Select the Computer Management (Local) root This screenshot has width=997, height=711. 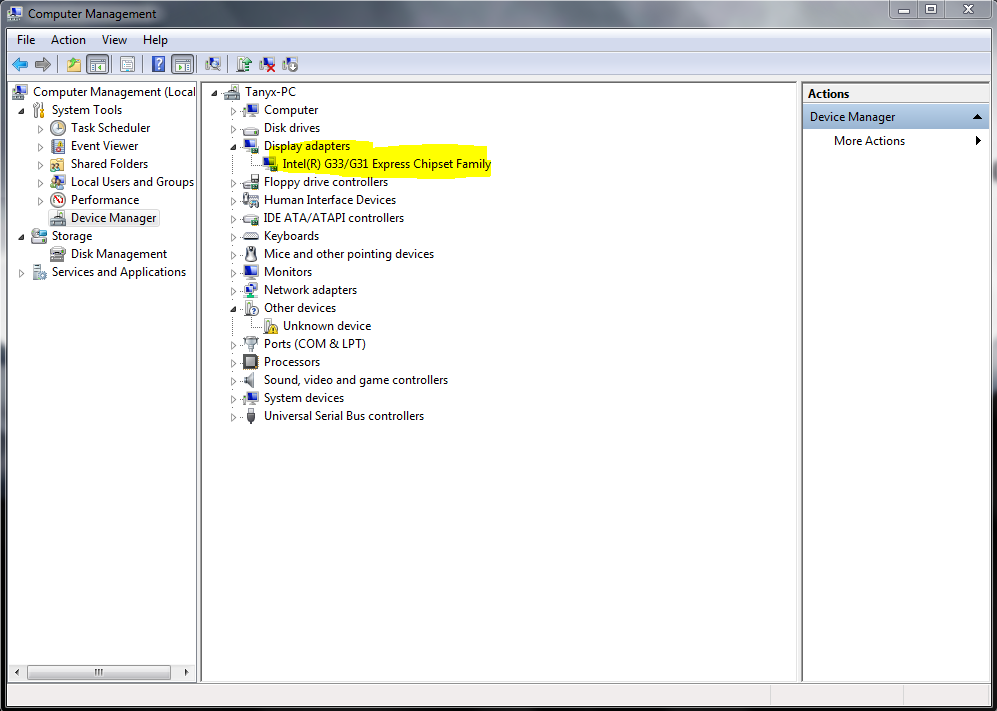[114, 92]
